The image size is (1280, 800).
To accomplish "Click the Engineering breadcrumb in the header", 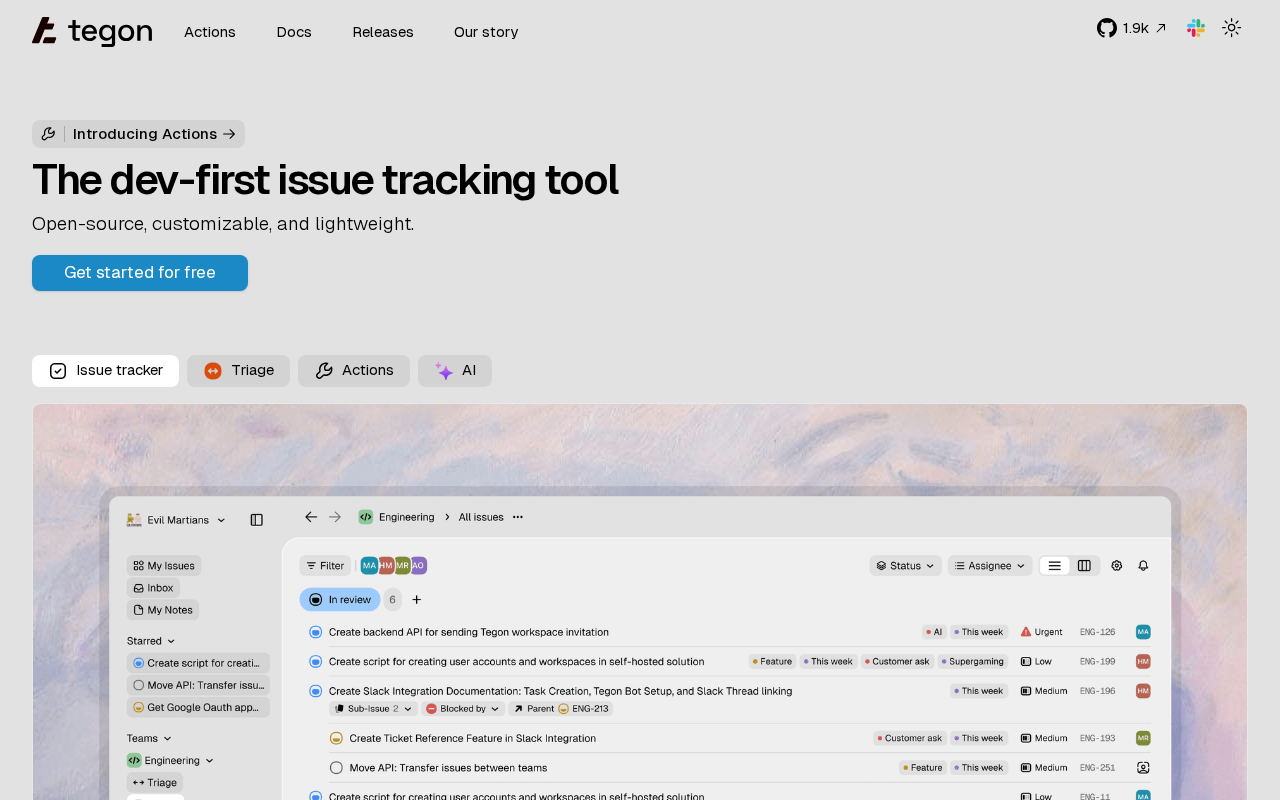I will tap(396, 517).
